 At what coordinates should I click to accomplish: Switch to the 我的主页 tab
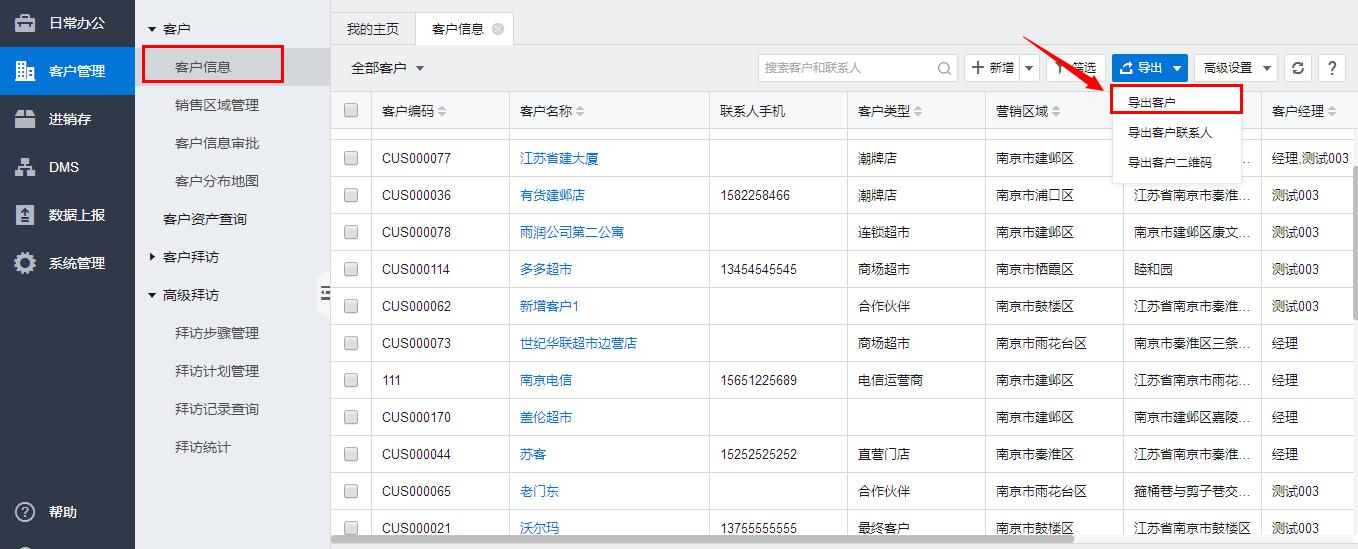tap(372, 29)
